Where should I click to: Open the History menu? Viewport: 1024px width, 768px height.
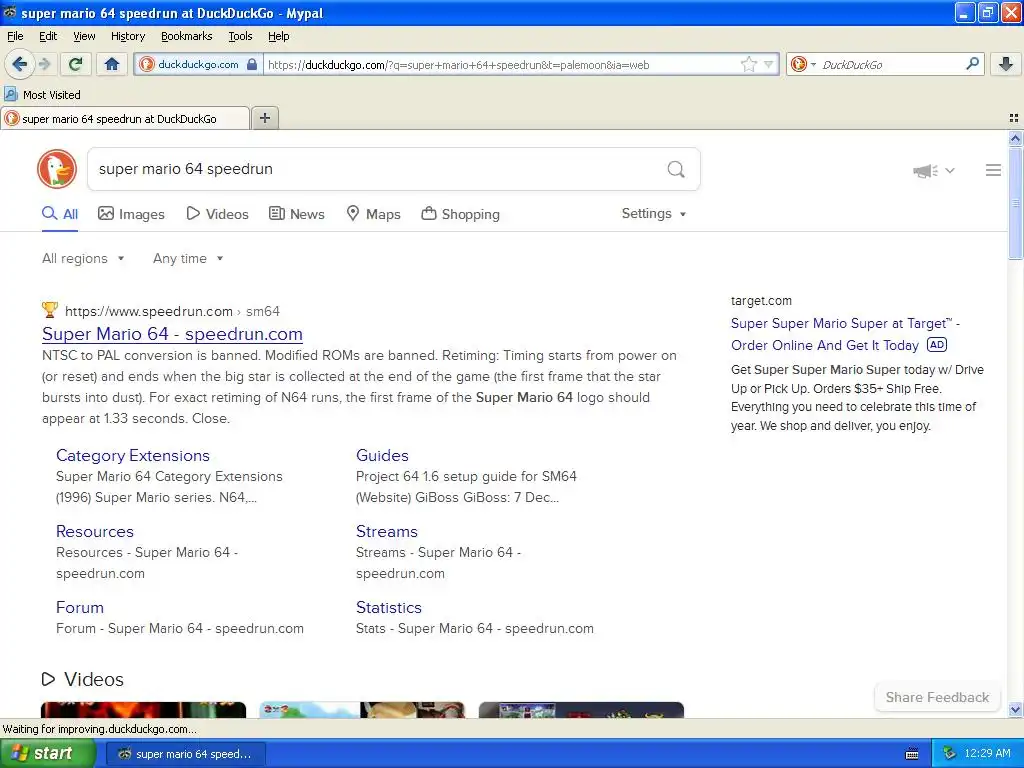tap(127, 36)
